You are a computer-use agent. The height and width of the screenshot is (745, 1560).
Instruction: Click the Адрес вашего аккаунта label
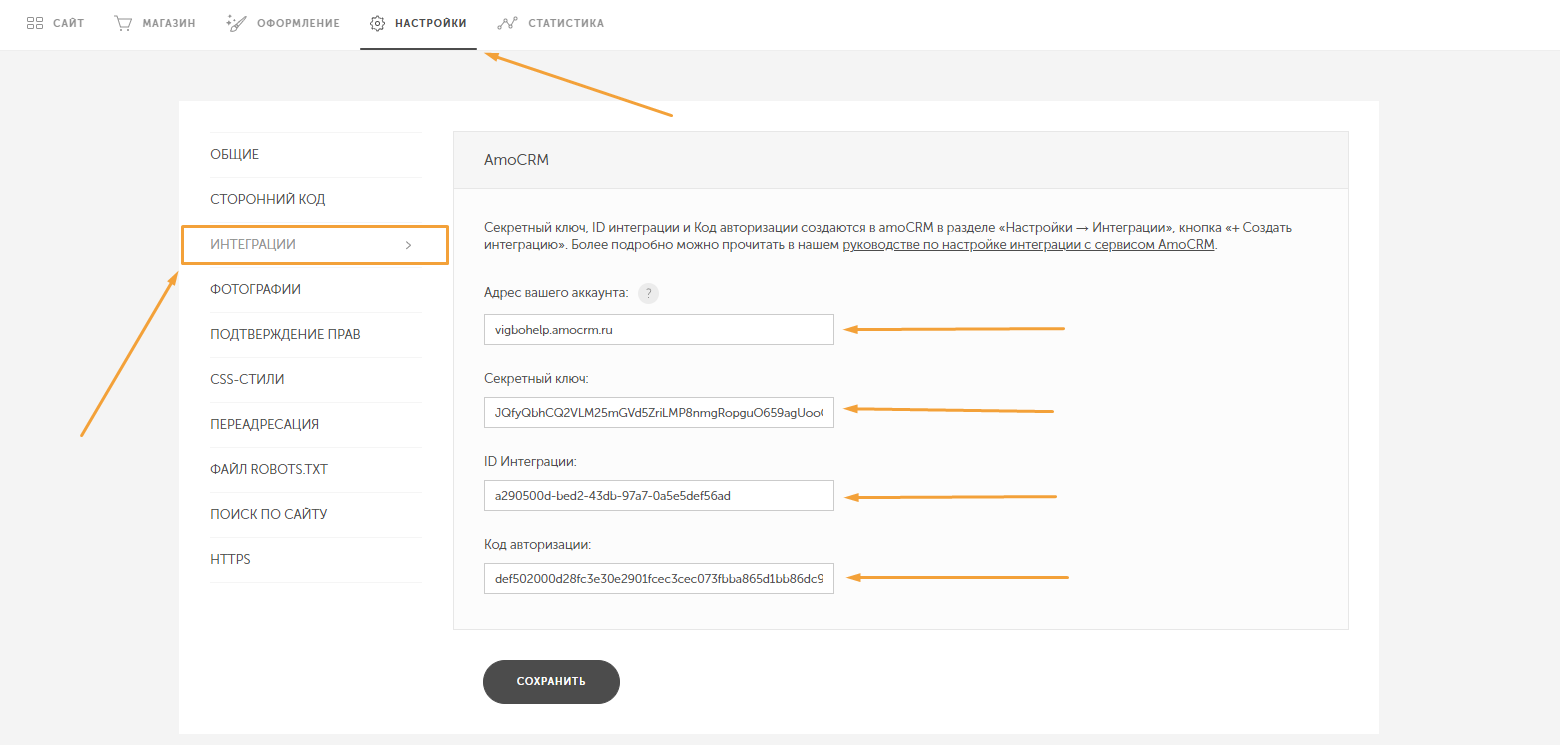(556, 293)
